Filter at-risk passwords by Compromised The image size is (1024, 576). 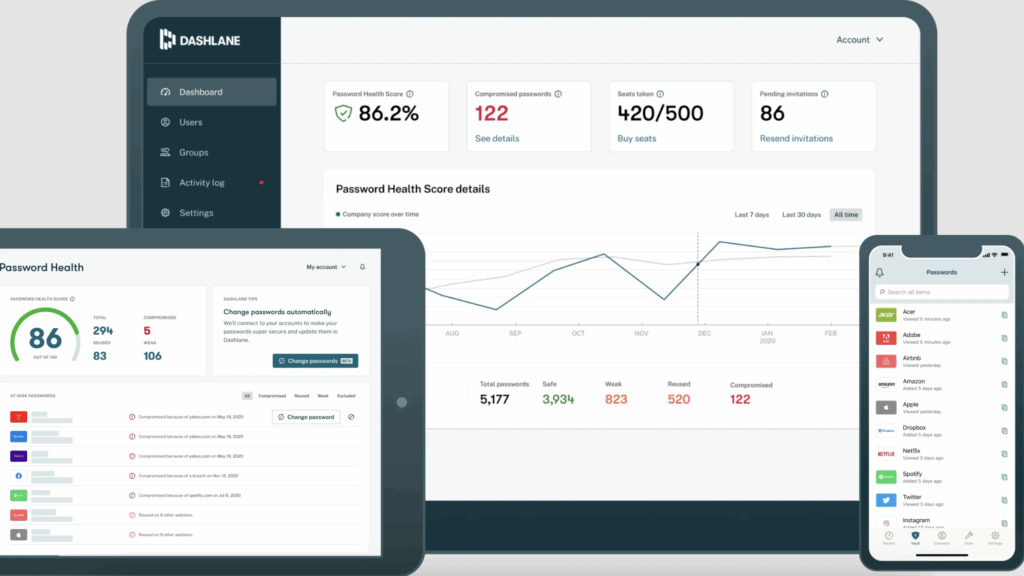(272, 396)
